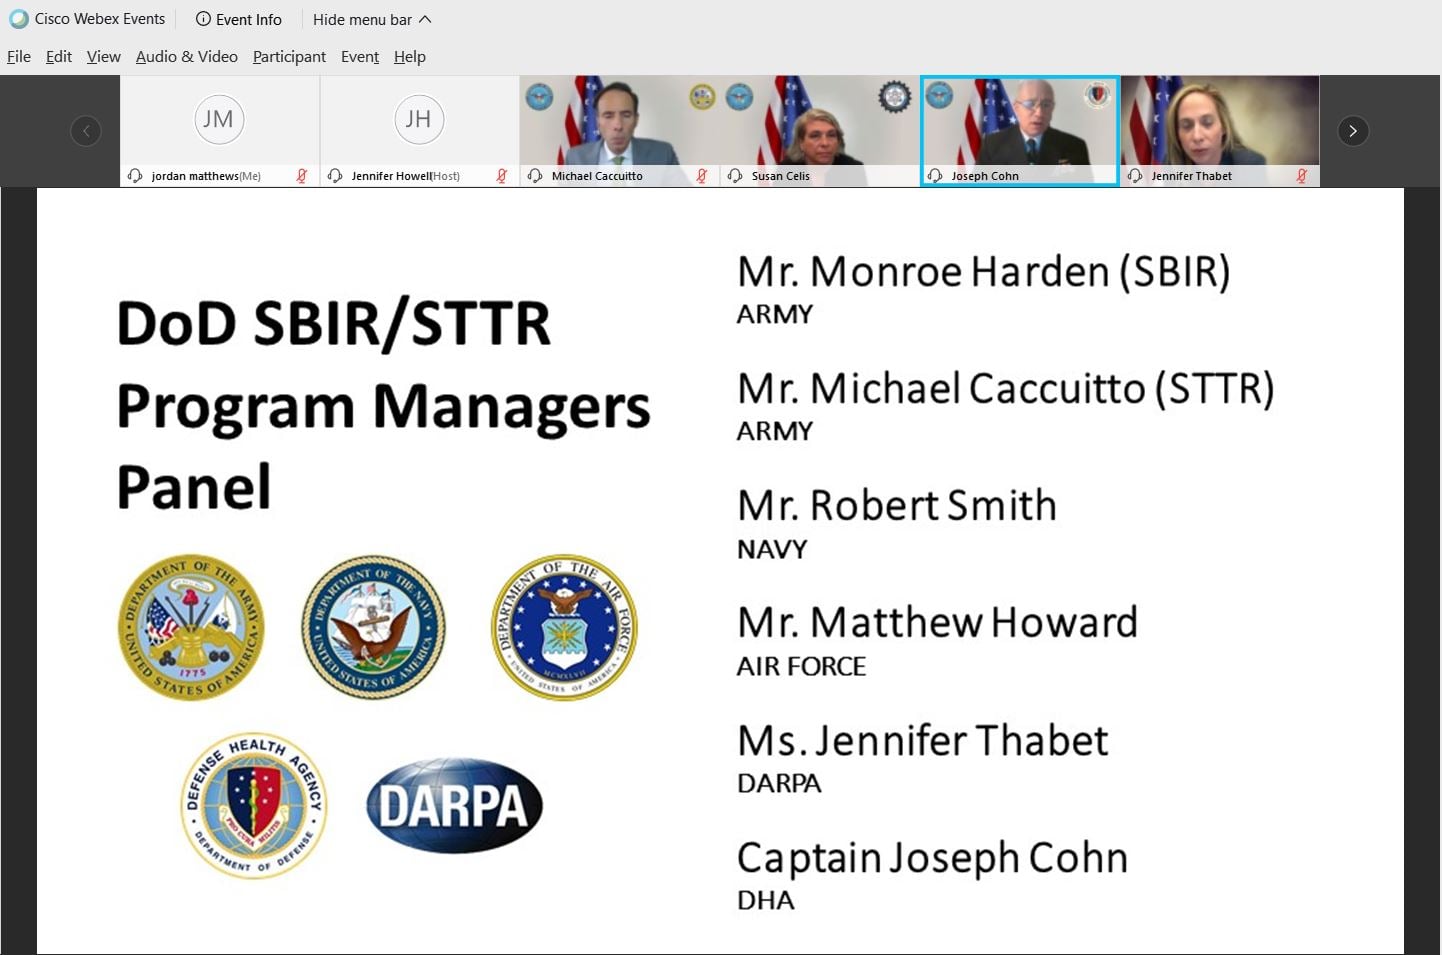This screenshot has width=1442, height=955.
Task: Open the Participant menu
Action: tap(289, 56)
